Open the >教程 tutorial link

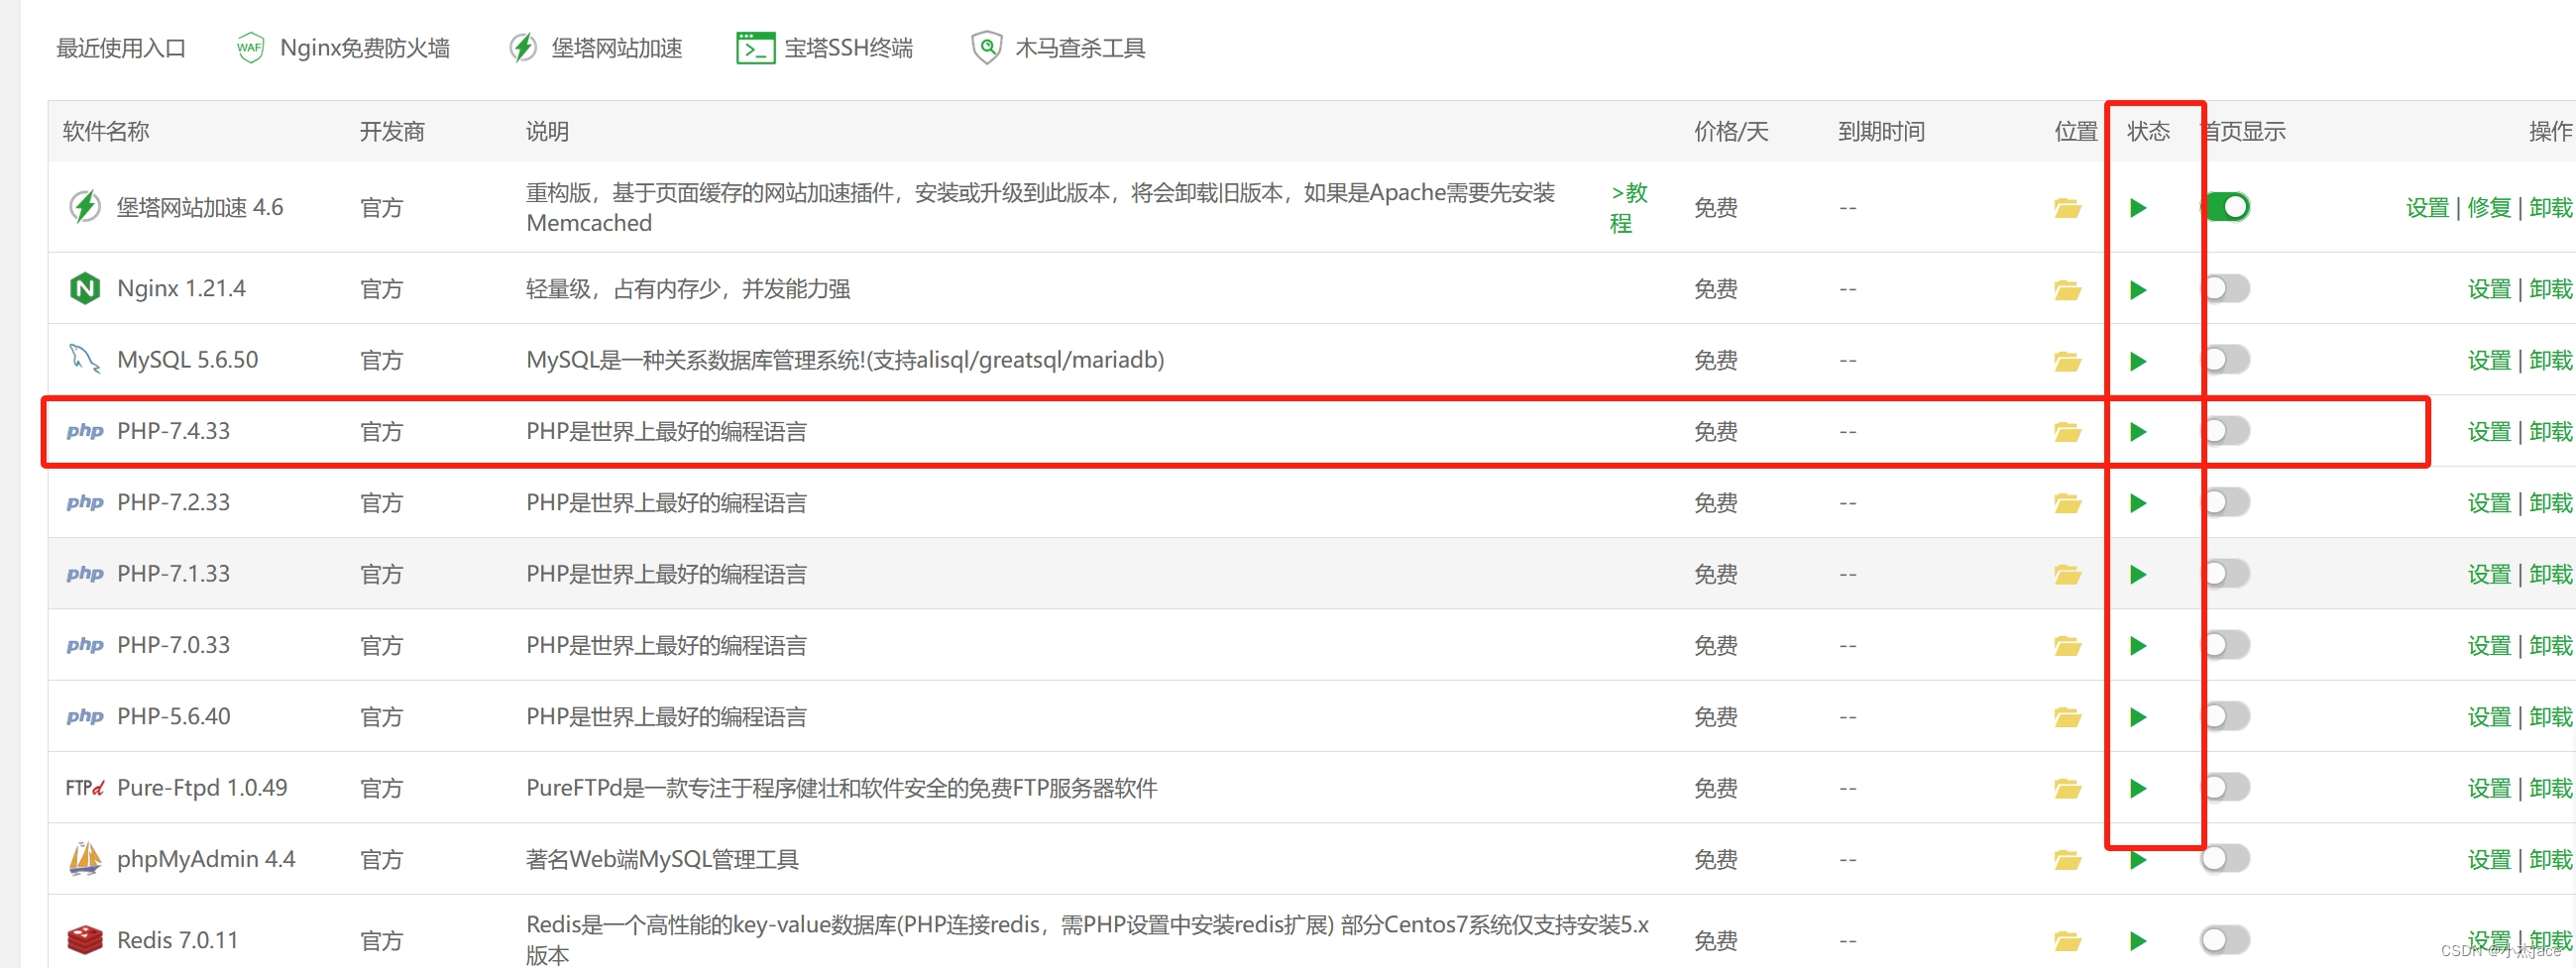1628,208
